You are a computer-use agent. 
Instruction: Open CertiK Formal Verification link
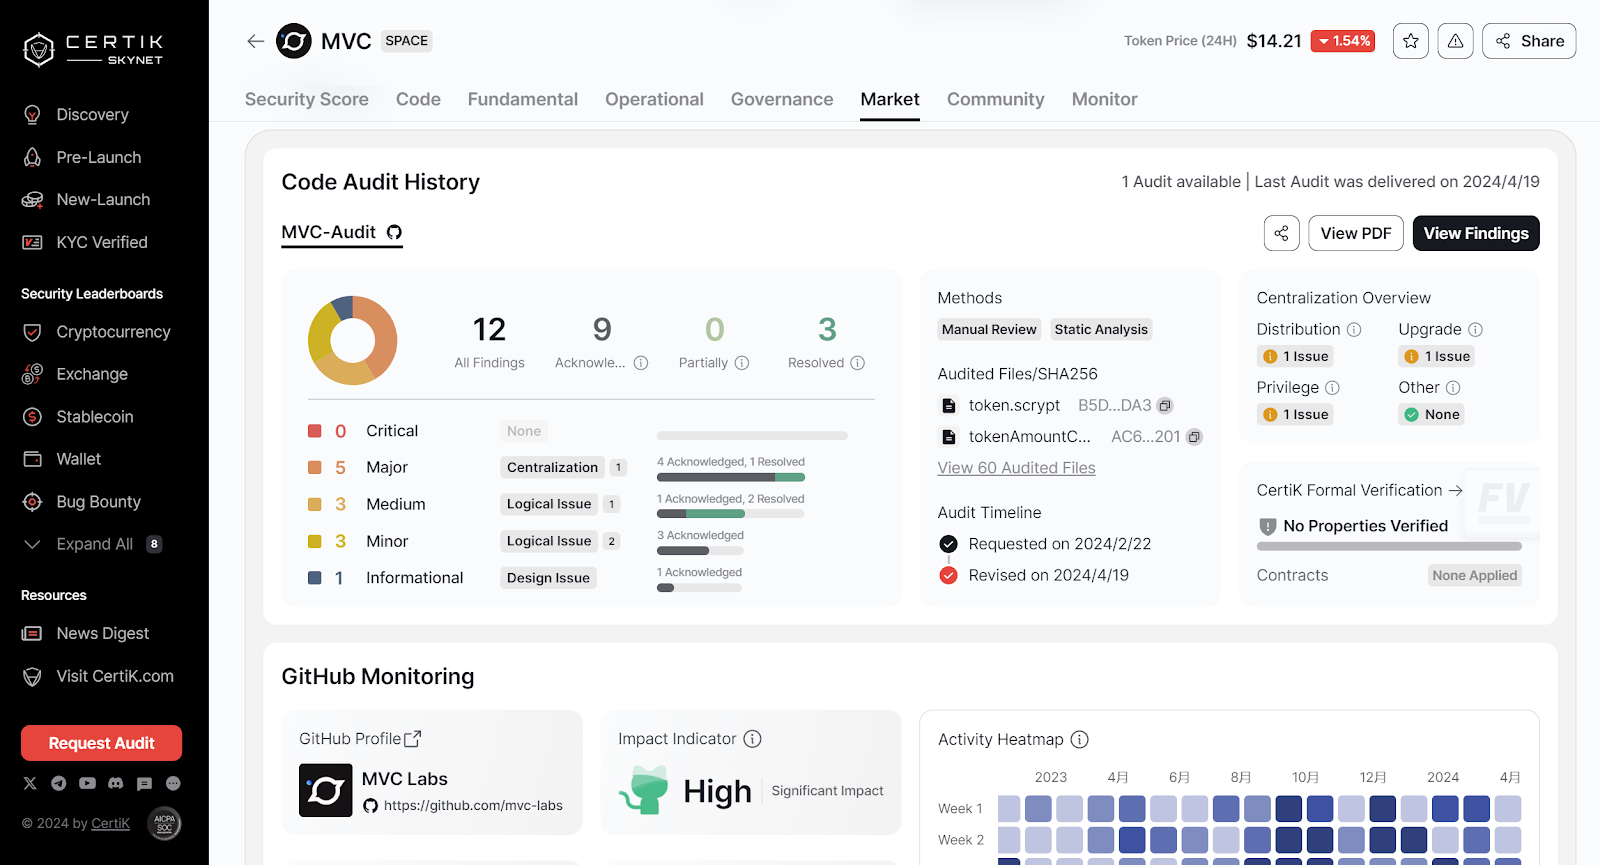(x=1360, y=490)
